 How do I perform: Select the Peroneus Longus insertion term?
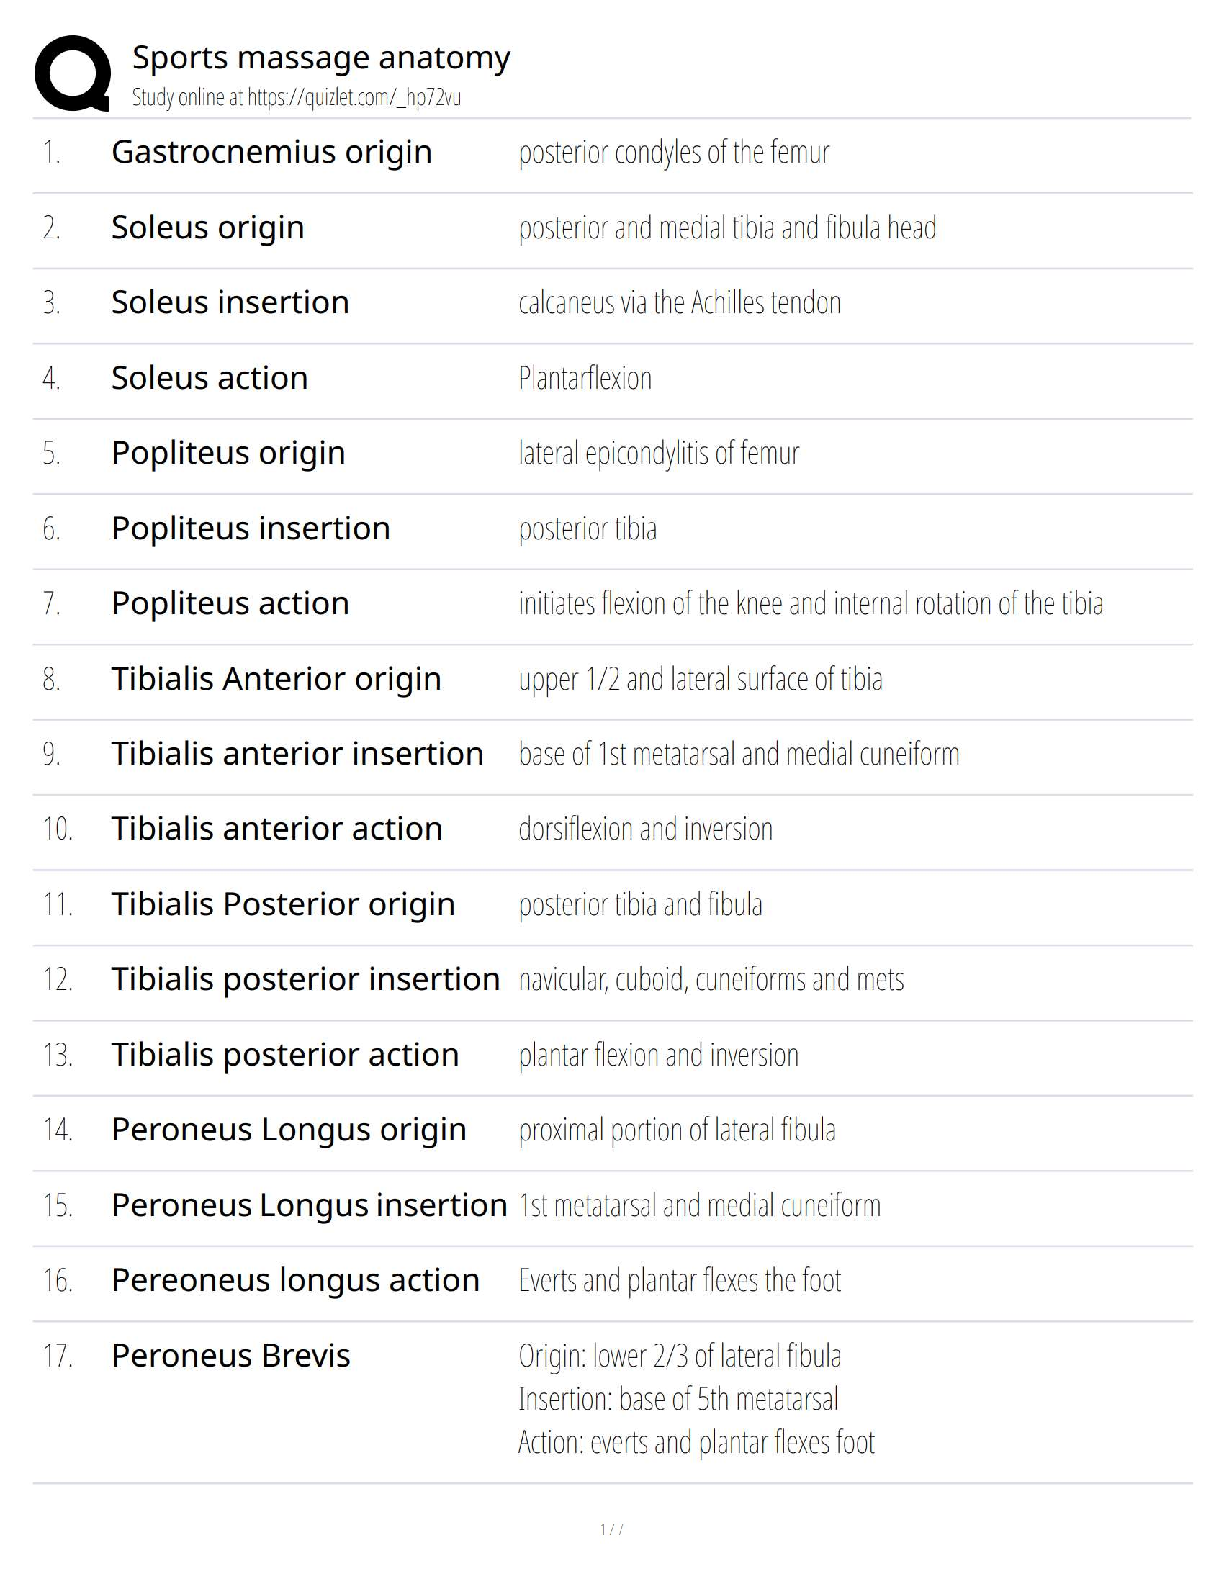[309, 1205]
